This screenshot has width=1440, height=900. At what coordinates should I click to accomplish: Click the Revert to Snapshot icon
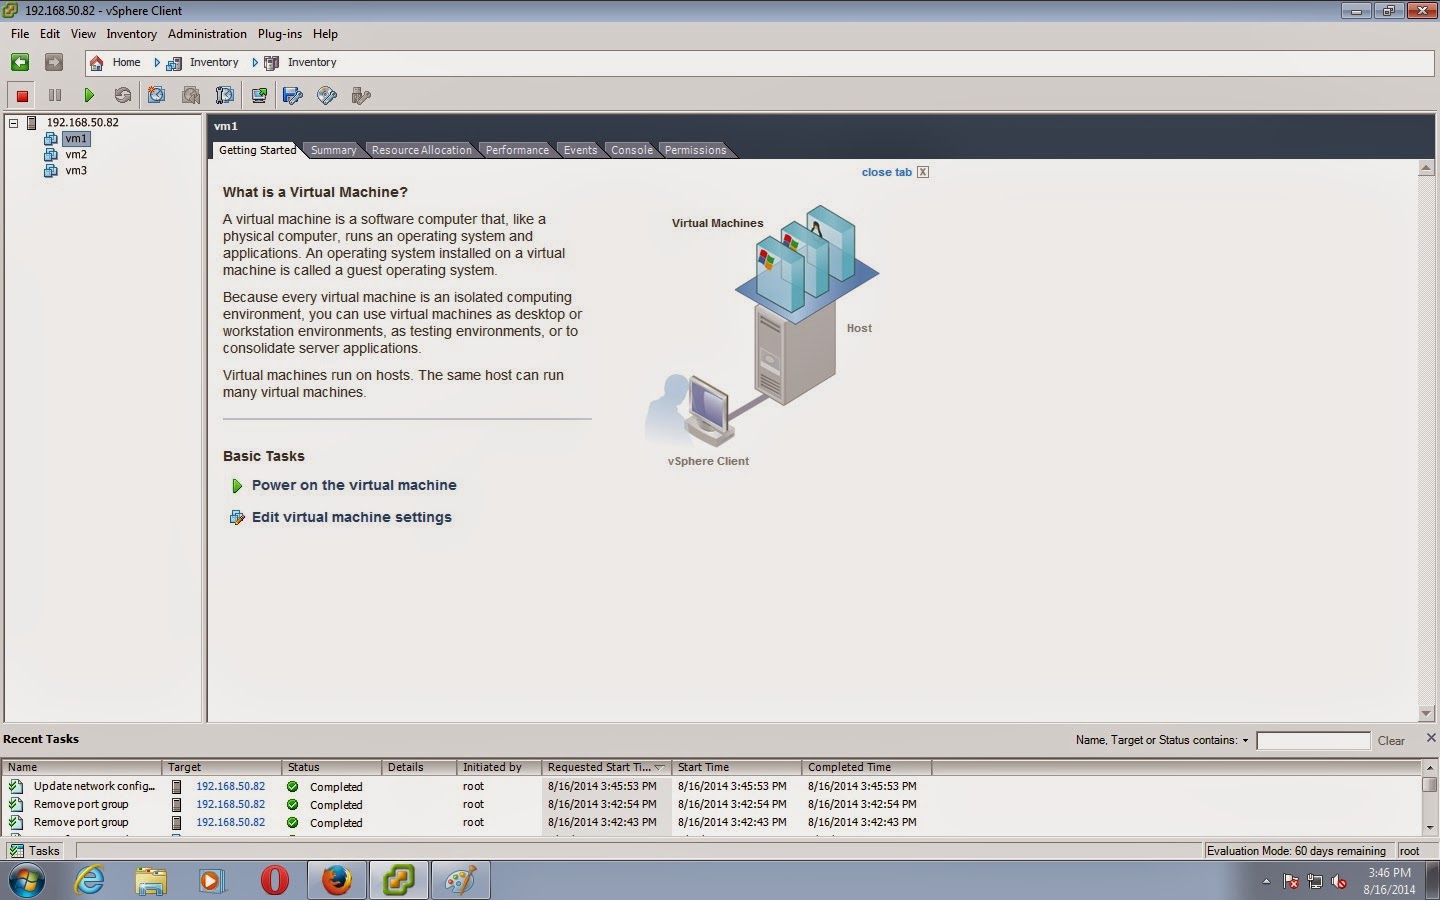tap(191, 96)
